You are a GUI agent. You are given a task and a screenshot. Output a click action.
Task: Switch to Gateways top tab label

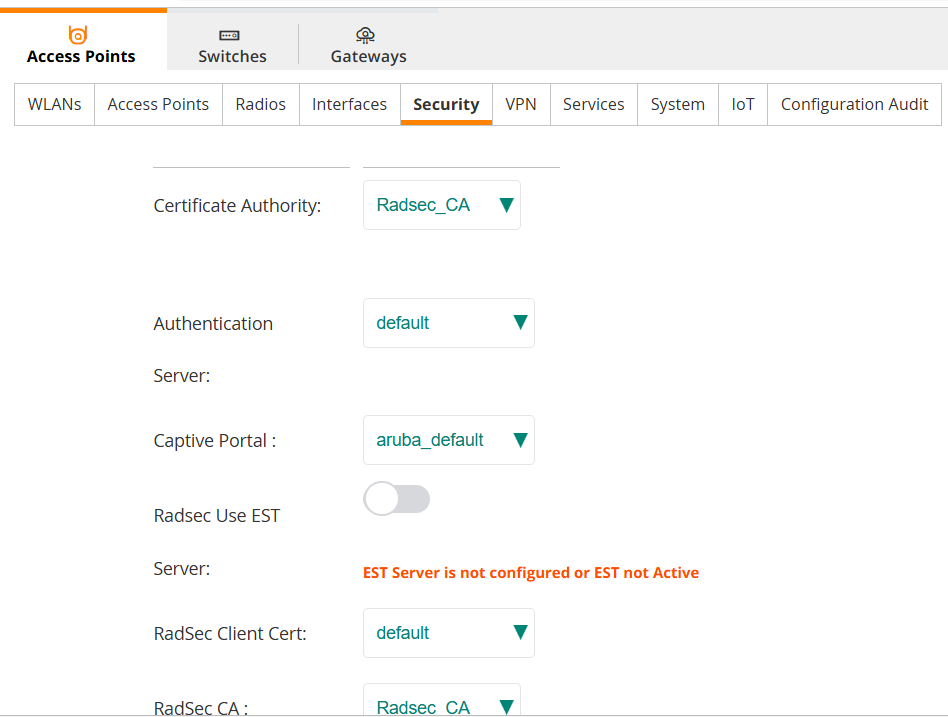coord(368,57)
